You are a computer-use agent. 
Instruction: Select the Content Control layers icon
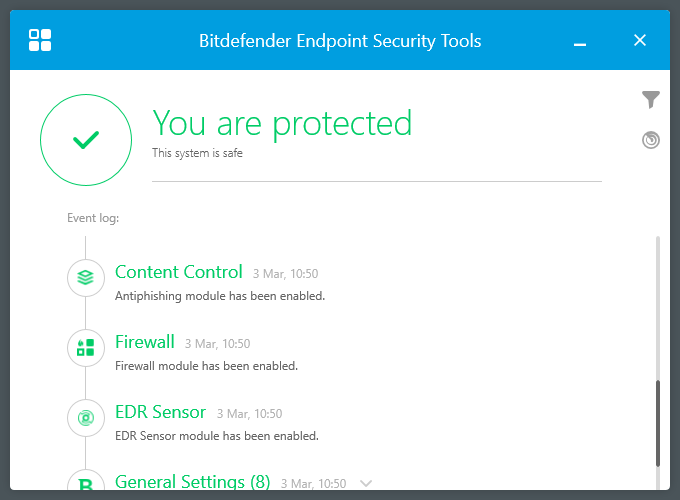coord(86,277)
